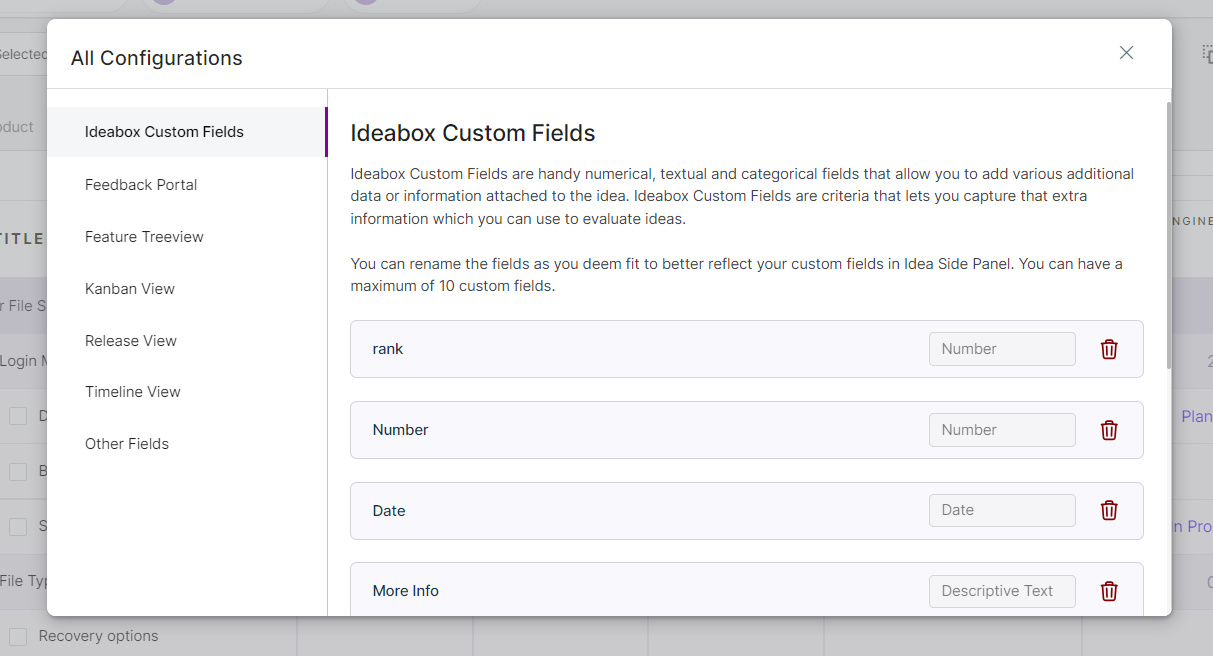Screen dimensions: 1213x656
Task: Open Timeline View configuration
Action: pyautogui.click(x=133, y=392)
